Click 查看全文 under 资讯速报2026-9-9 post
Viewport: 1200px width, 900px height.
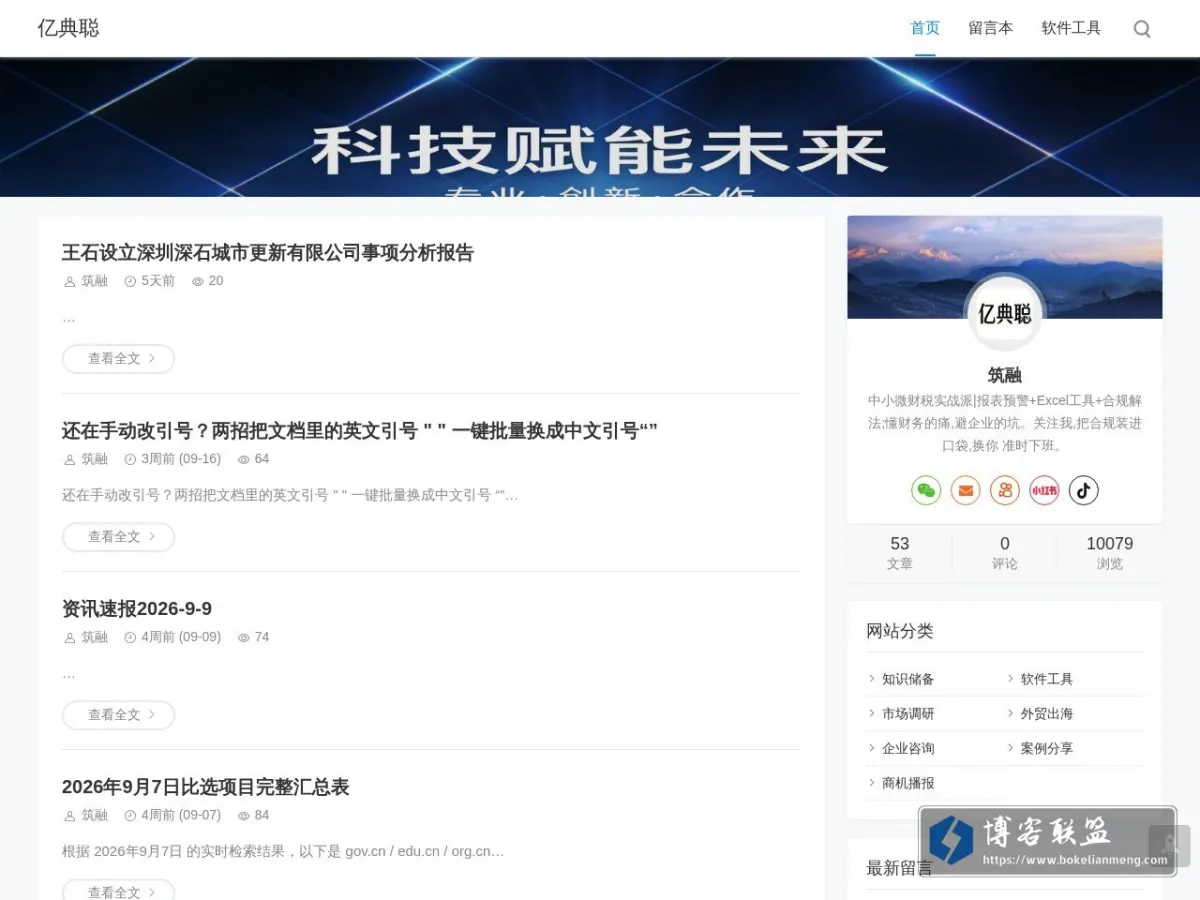(x=118, y=715)
